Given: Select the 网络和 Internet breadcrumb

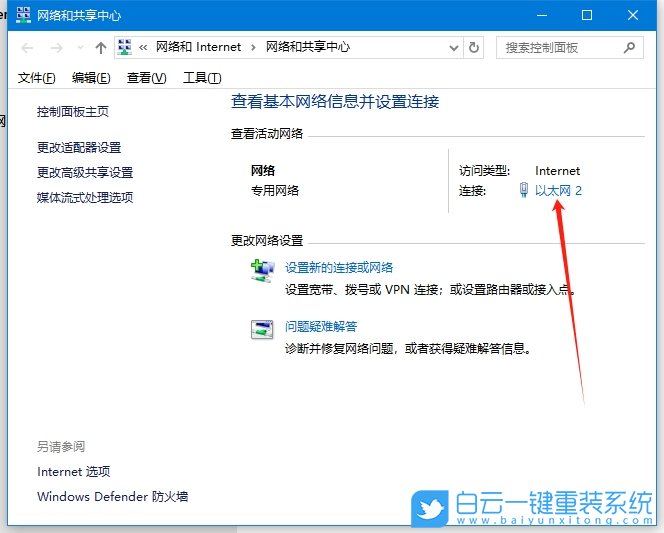Looking at the screenshot, I should (198, 47).
